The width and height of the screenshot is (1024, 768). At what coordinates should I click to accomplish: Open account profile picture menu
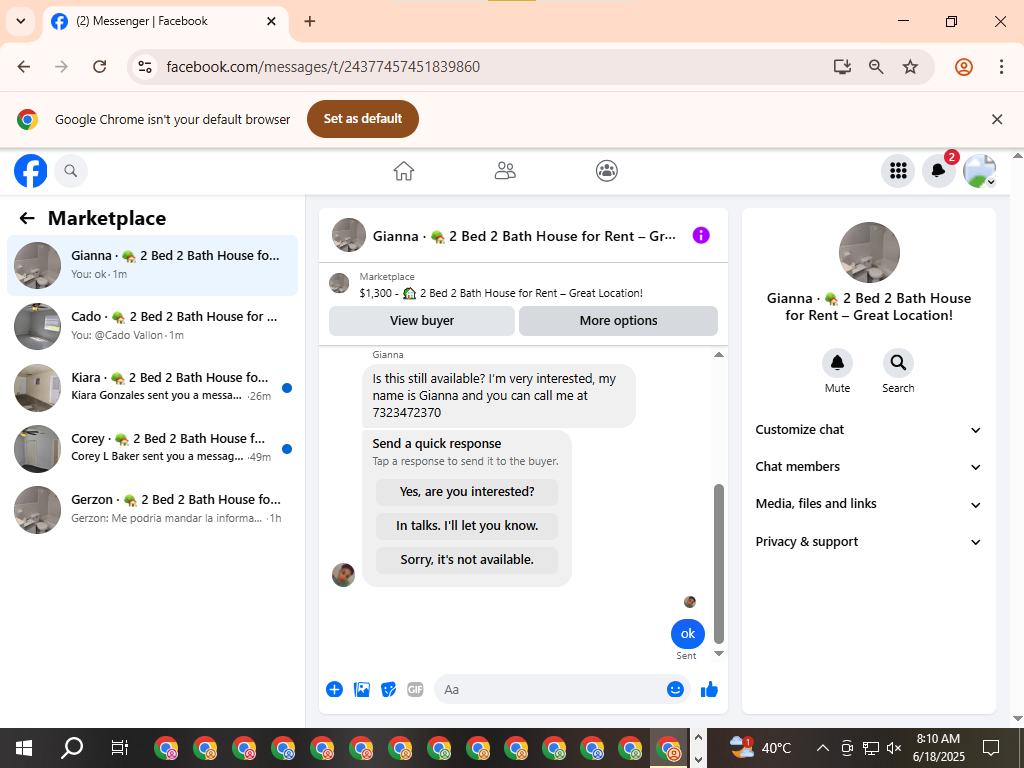[x=979, y=171]
